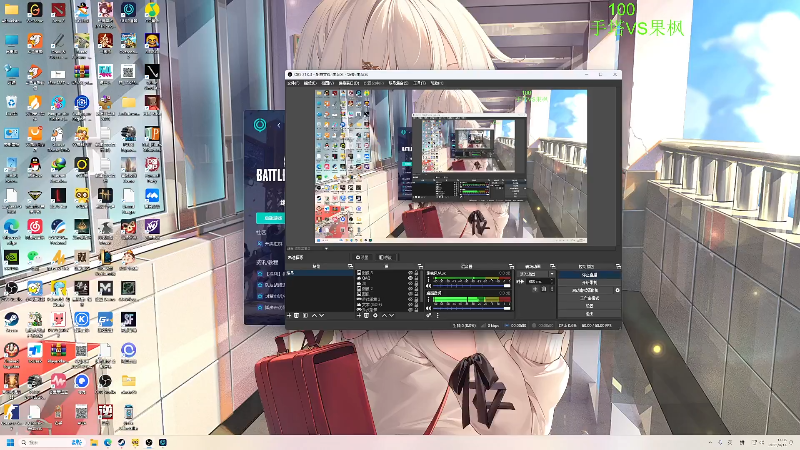Select highlighted scene in Scenes list
The width and height of the screenshot is (800, 450).
pos(320,273)
